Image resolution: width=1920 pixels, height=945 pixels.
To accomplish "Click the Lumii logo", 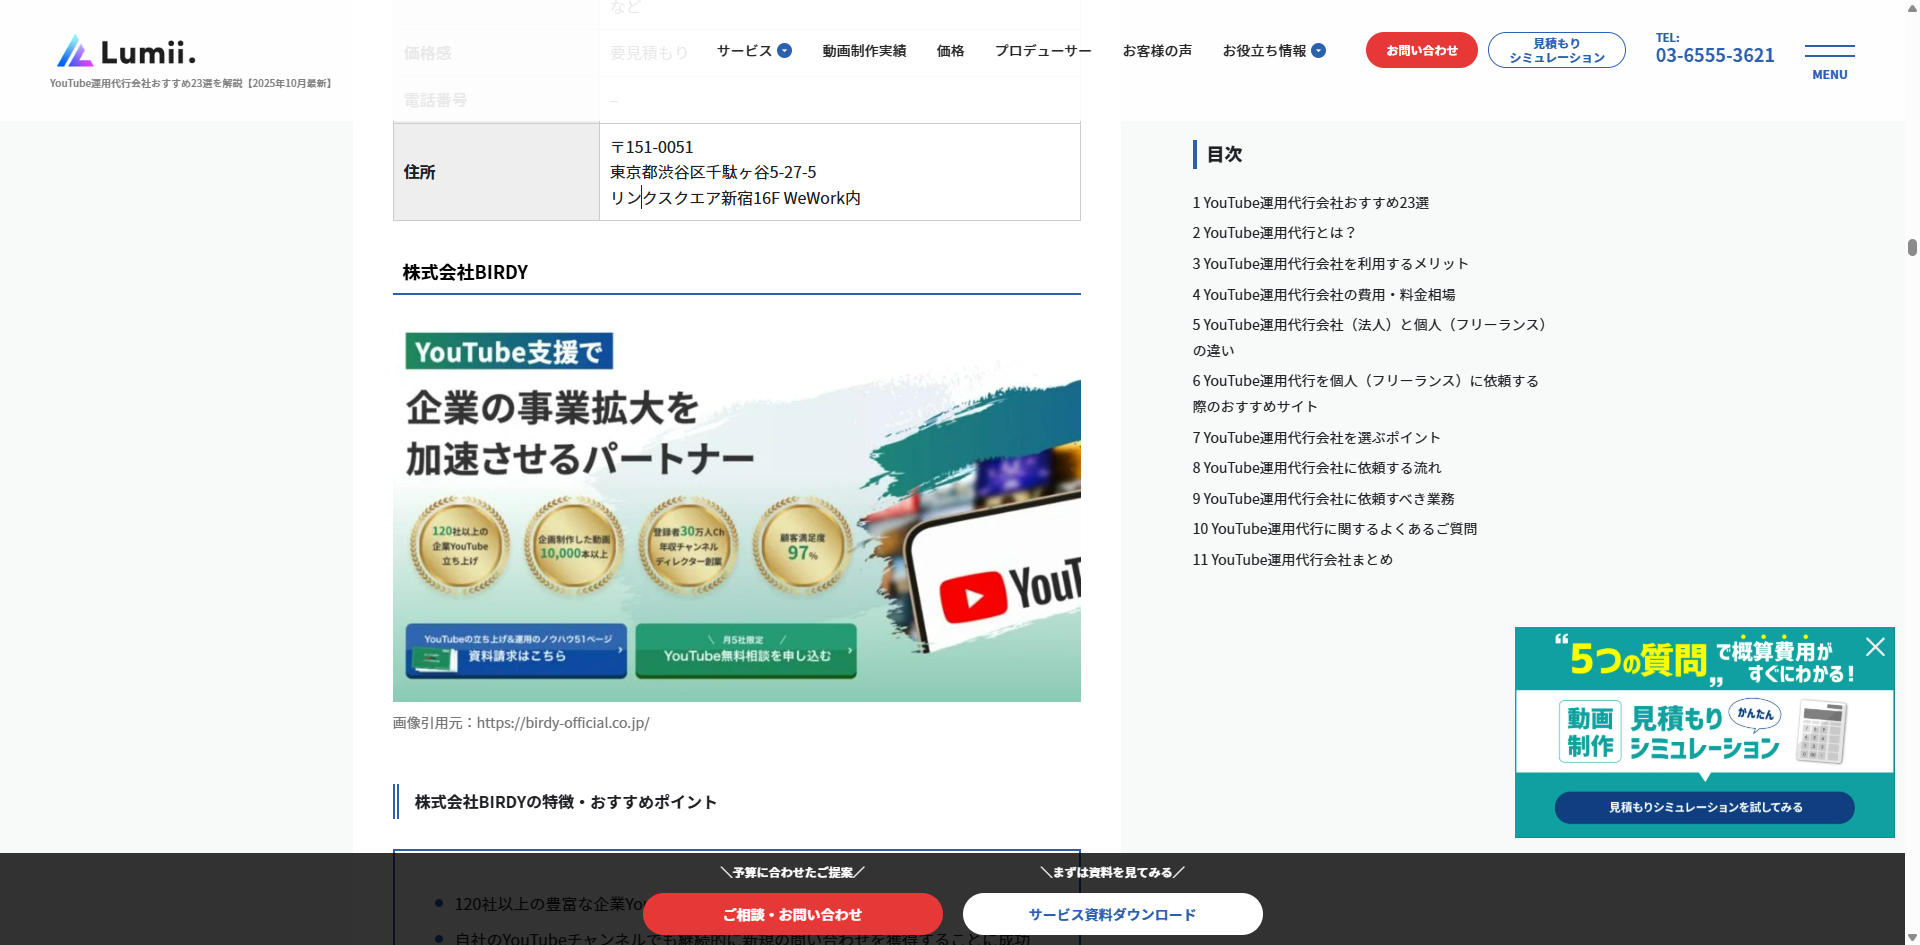I will pyautogui.click(x=126, y=52).
